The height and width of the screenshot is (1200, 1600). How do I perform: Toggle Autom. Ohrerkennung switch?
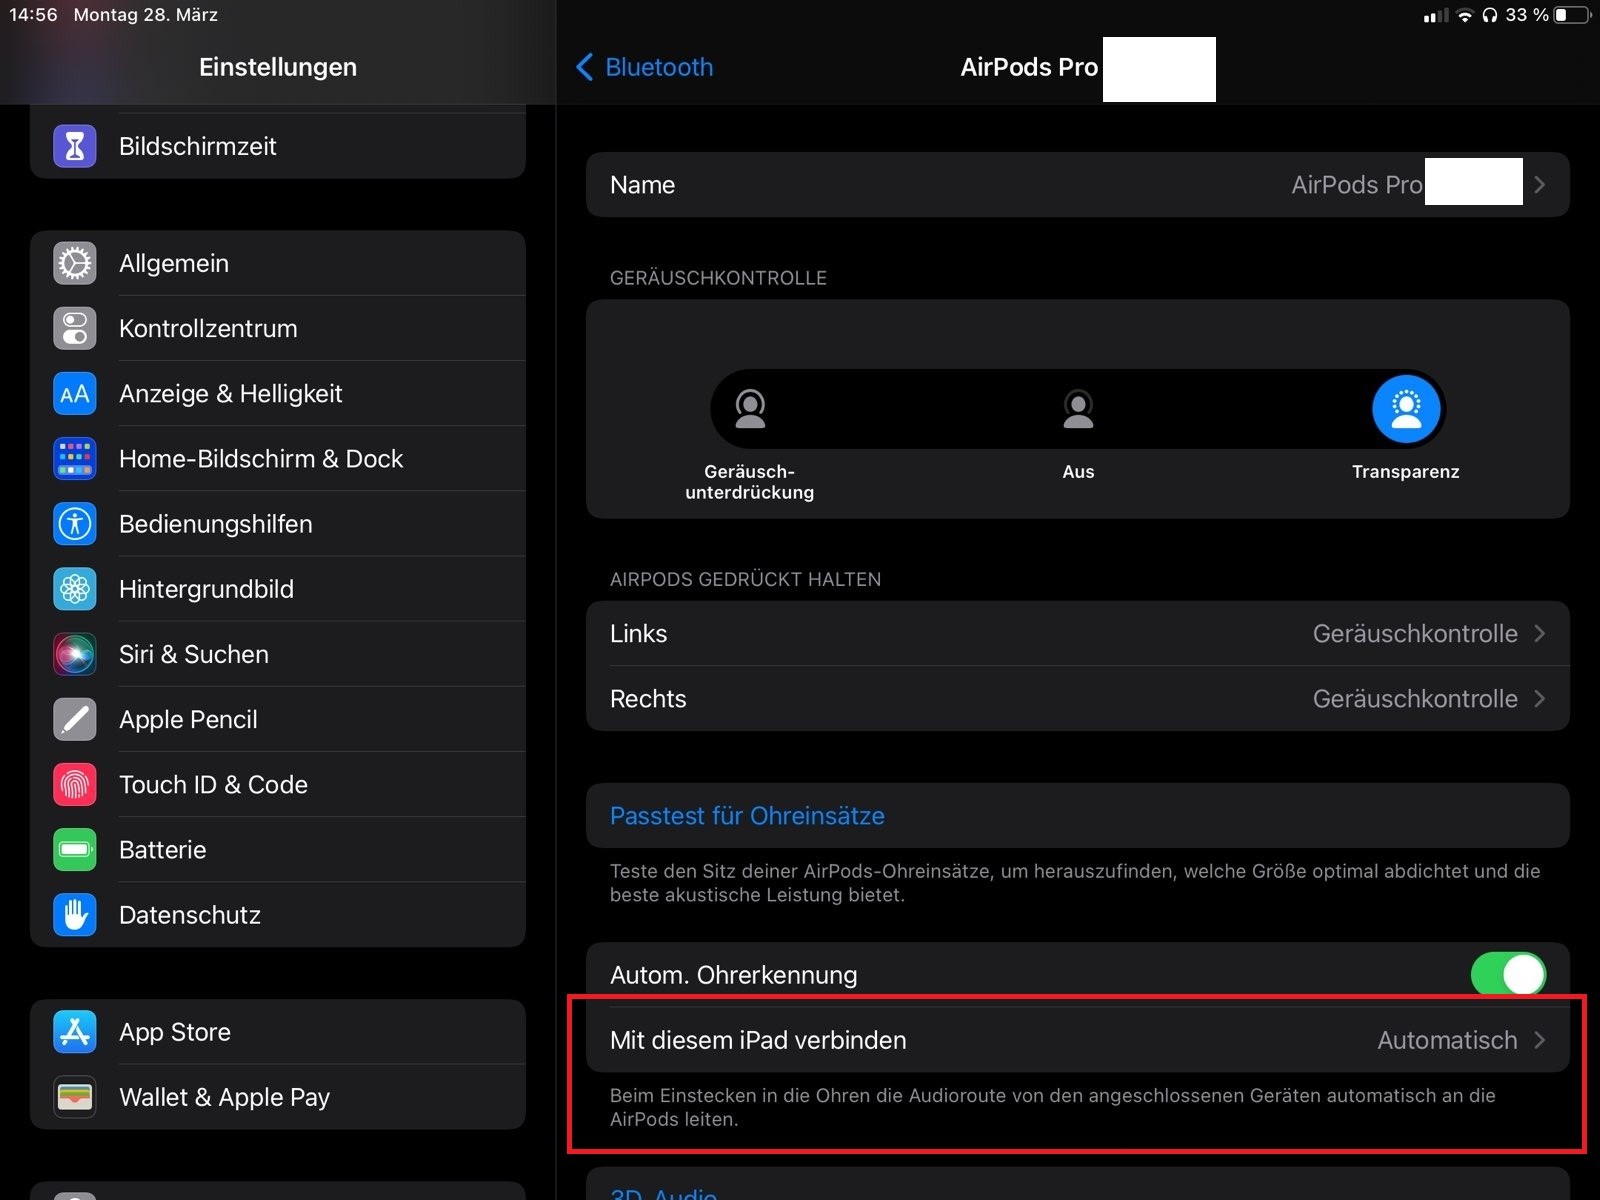1508,975
